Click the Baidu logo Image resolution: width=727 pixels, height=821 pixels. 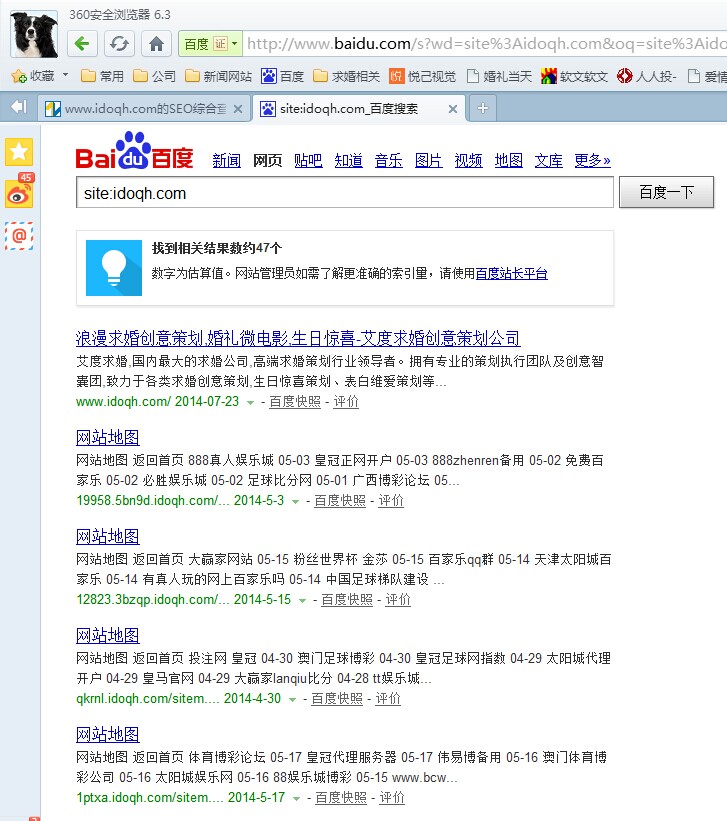tap(135, 152)
